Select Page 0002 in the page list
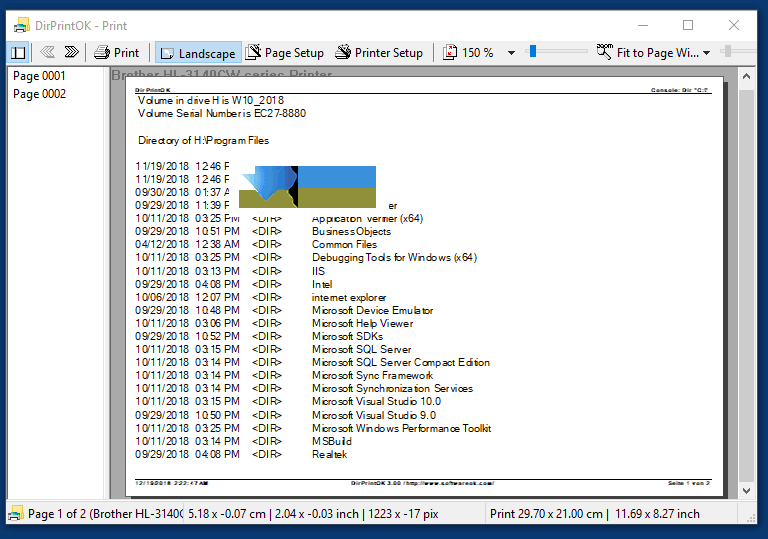The width and height of the screenshot is (768, 539). point(39,94)
